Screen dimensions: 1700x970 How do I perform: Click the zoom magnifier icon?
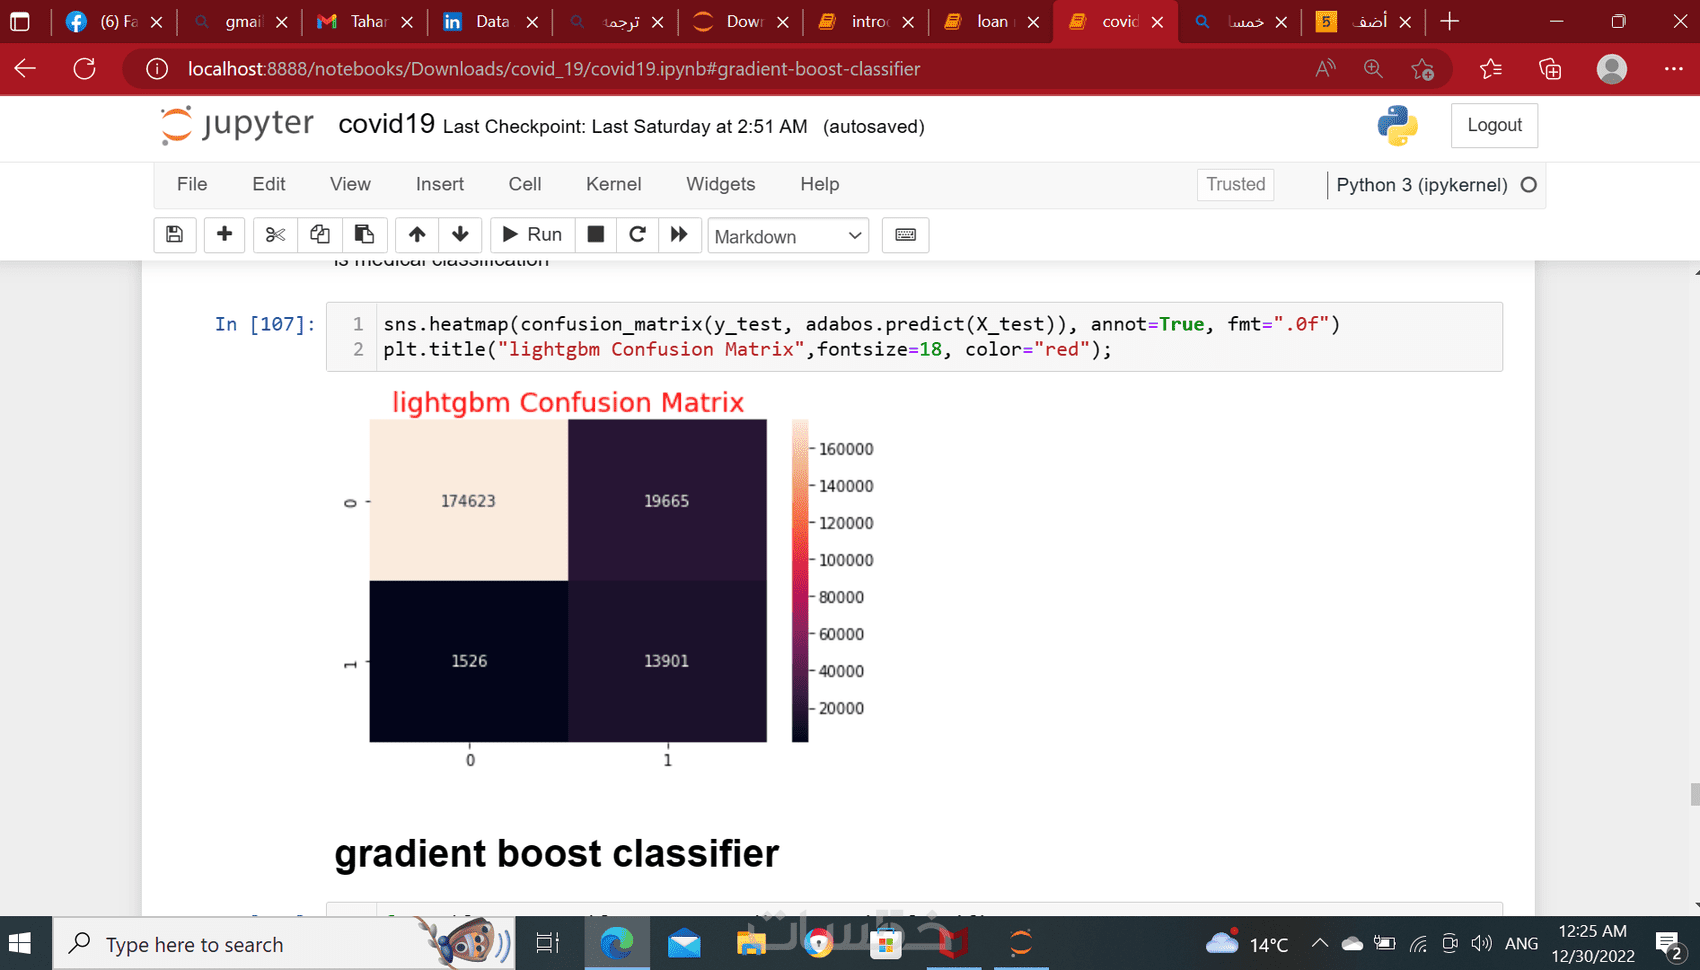pyautogui.click(x=1373, y=68)
